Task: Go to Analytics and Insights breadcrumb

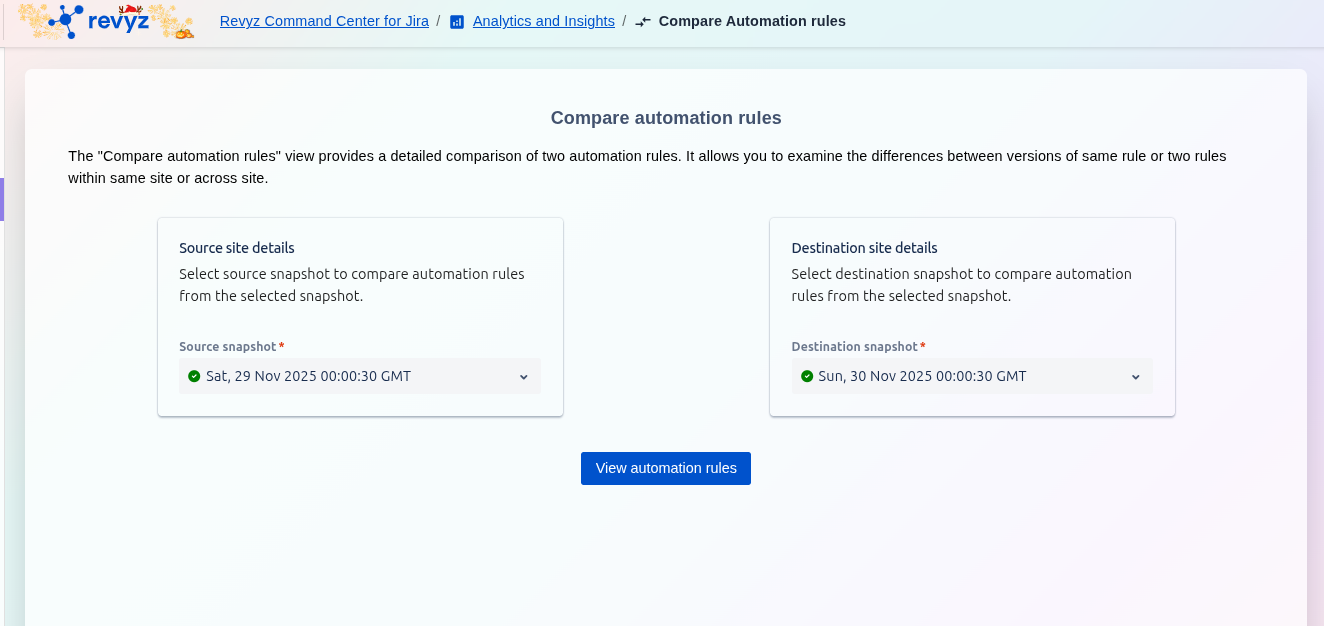Action: (543, 21)
